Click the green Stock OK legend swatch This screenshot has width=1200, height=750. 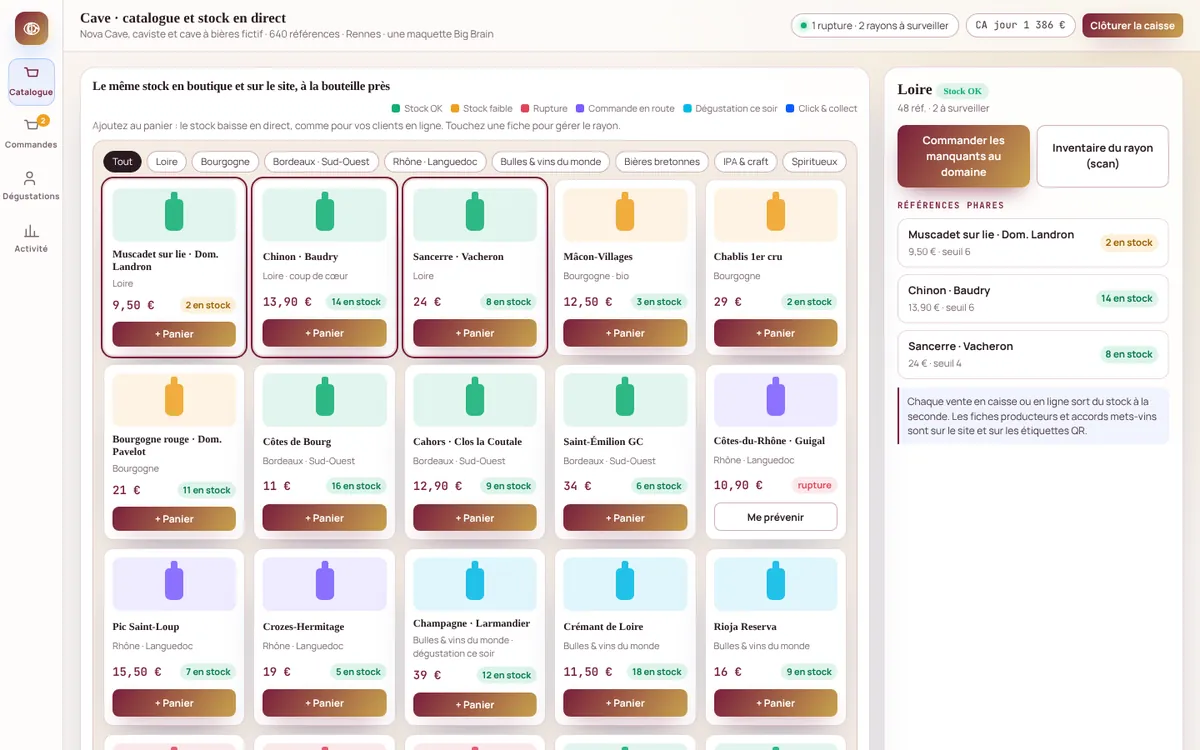[396, 108]
